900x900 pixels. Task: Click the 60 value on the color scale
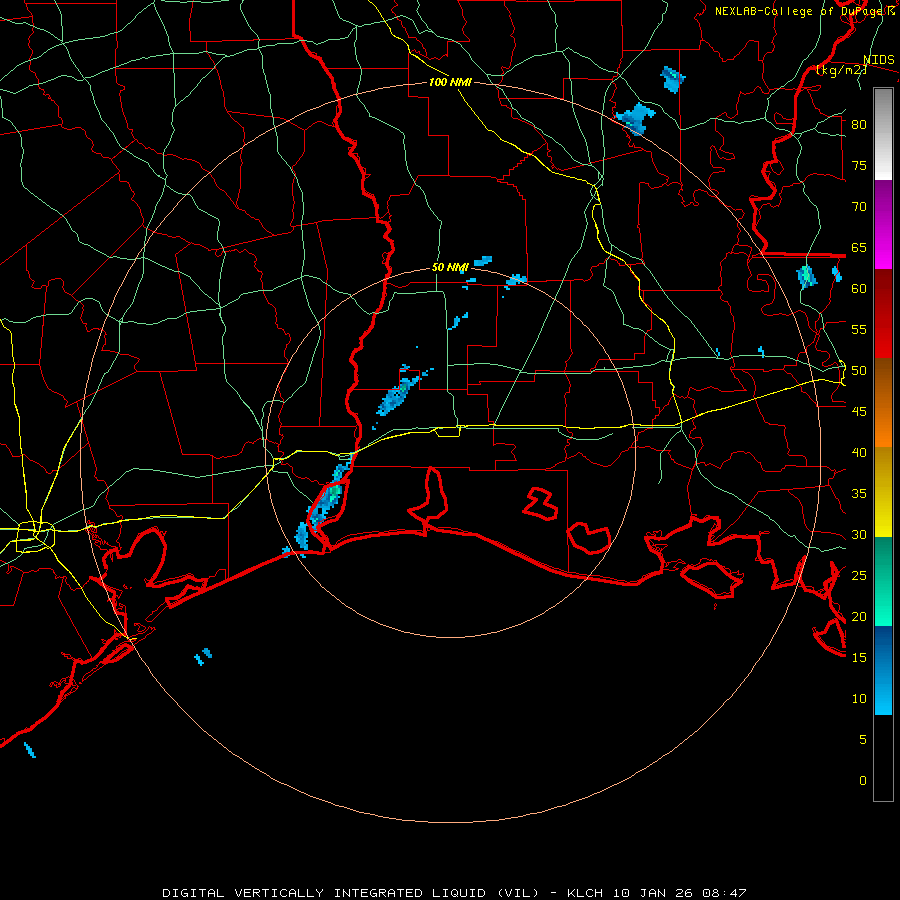859,289
